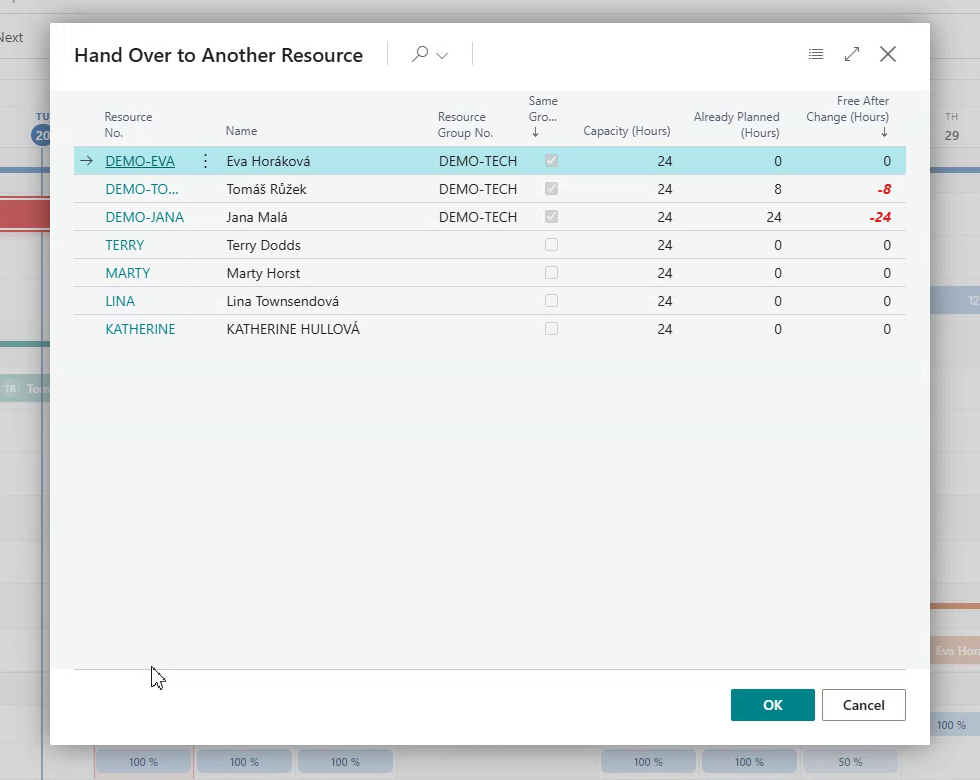The image size is (980, 780).
Task: Click the 50 % capacity bar in background planner
Action: (x=850, y=762)
